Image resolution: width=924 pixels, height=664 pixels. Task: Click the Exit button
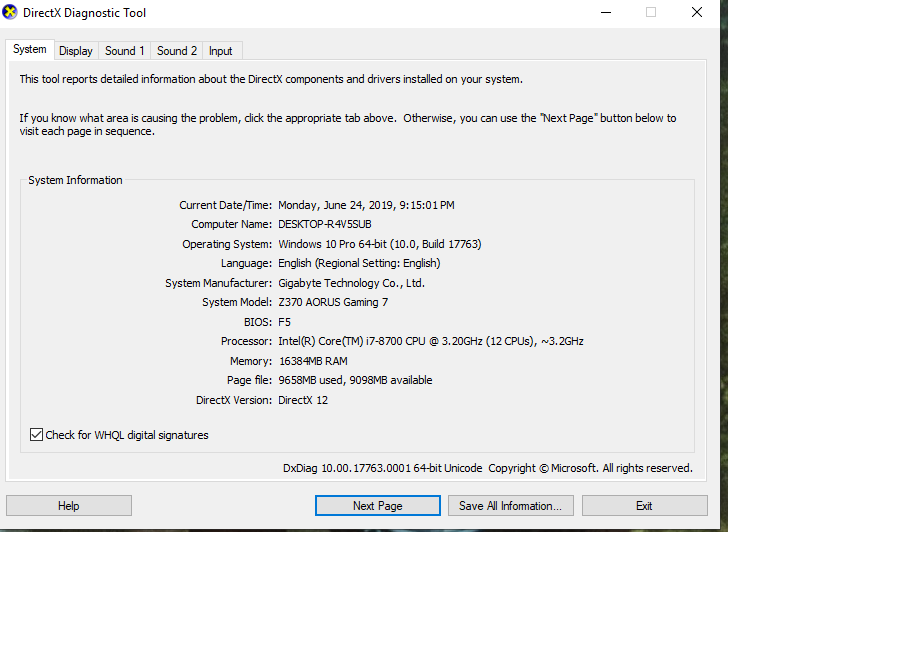(645, 506)
